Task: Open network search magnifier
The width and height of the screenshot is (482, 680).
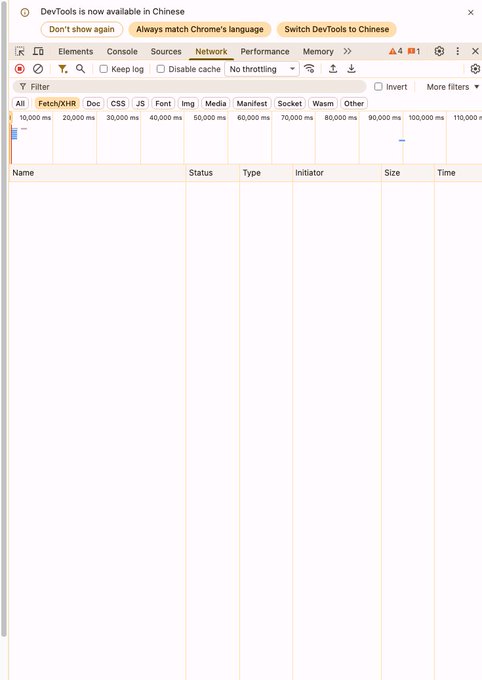Action: click(x=80, y=69)
